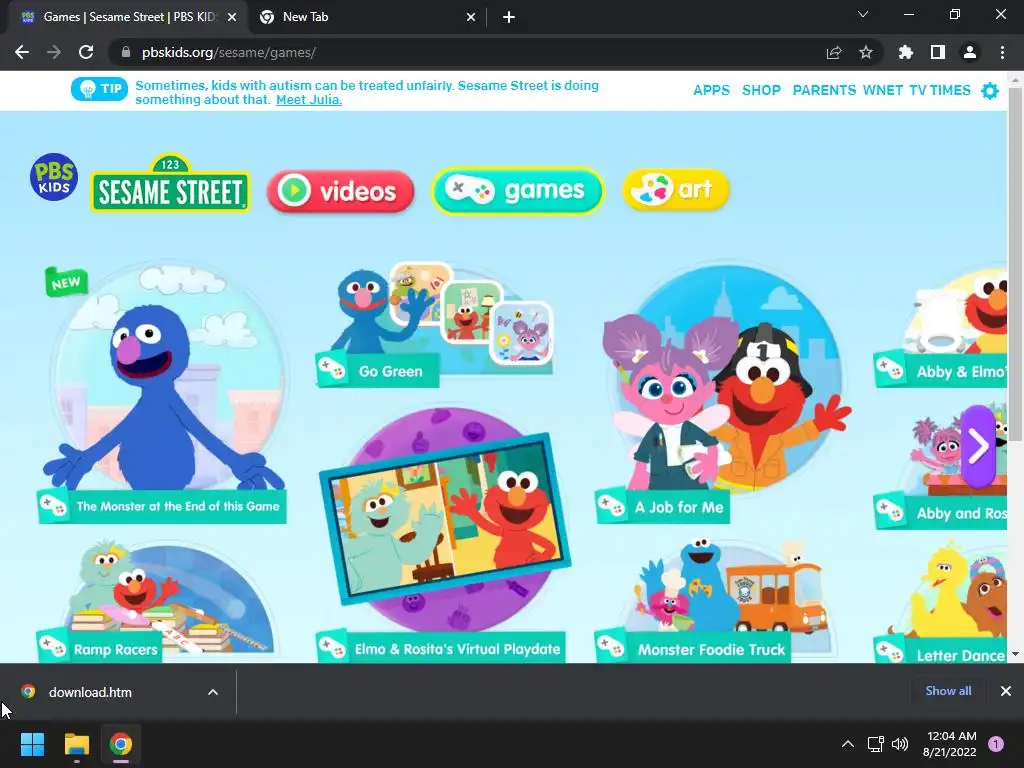Open the Abby and Rosita game label
Viewport: 1024px width, 768px height.
[940, 513]
